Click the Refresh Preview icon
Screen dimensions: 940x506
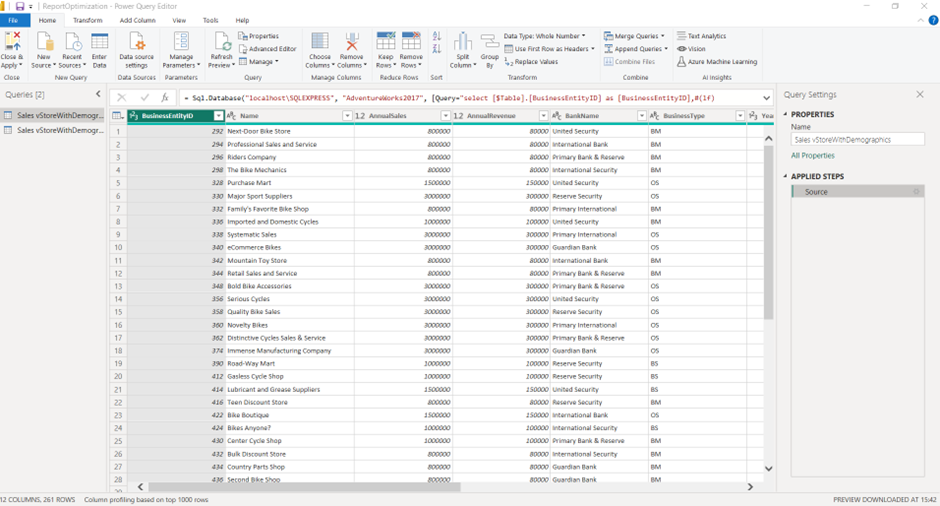tap(221, 42)
